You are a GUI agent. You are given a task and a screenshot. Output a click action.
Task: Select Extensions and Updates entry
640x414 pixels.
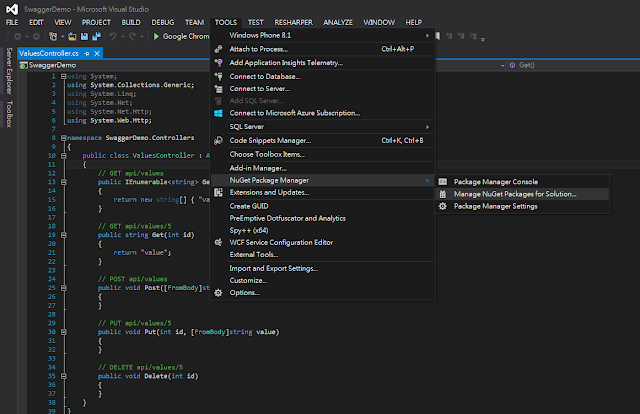point(269,192)
